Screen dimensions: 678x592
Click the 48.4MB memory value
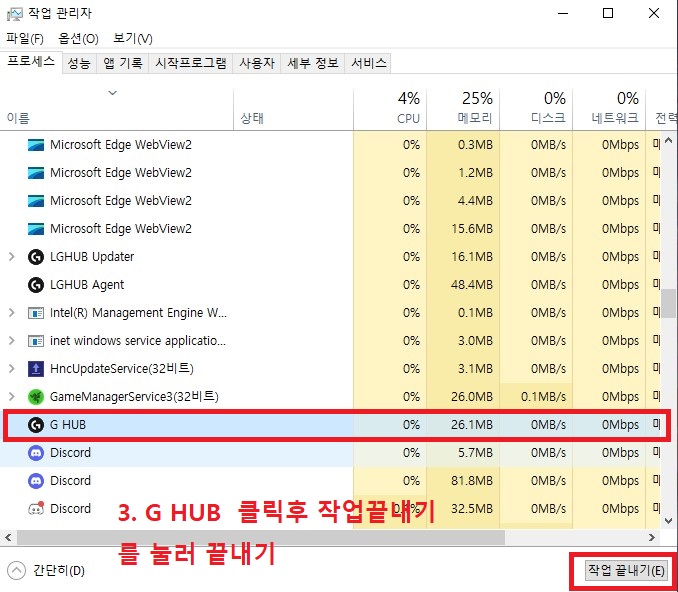(x=472, y=285)
